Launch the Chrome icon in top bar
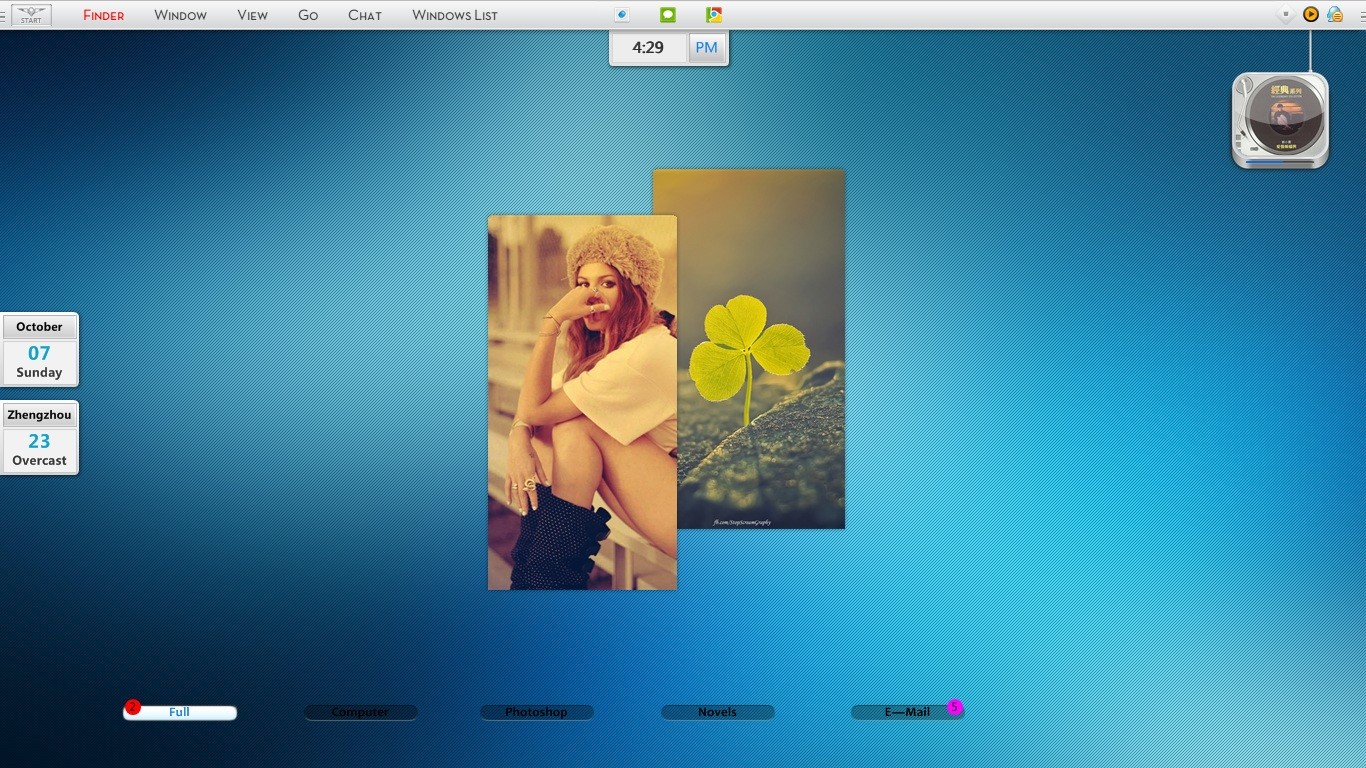Image resolution: width=1366 pixels, height=768 pixels. 713,15
